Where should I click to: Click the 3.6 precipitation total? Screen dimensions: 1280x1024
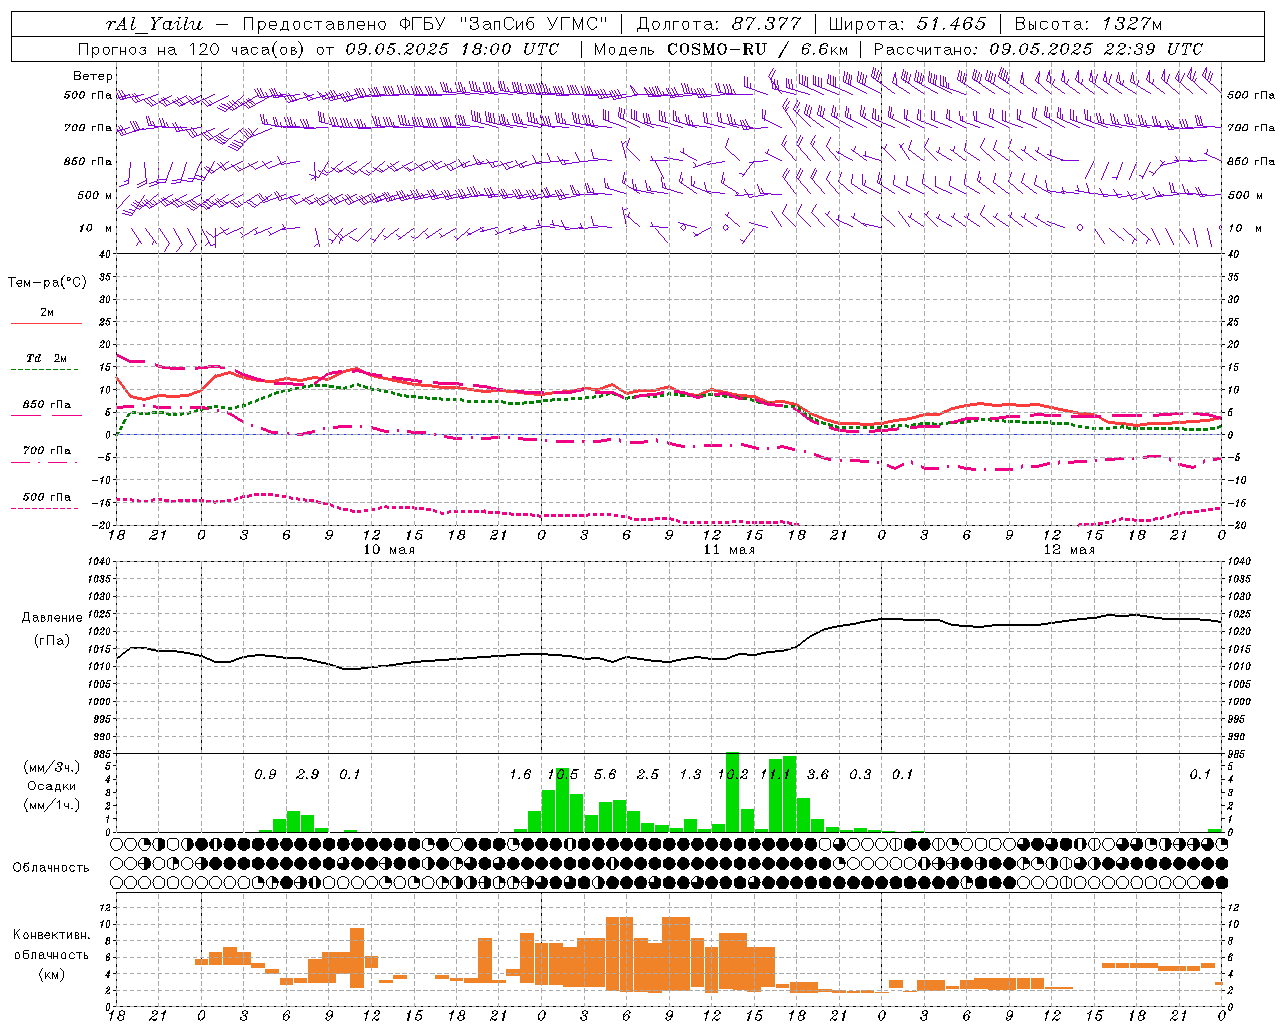pos(818,775)
